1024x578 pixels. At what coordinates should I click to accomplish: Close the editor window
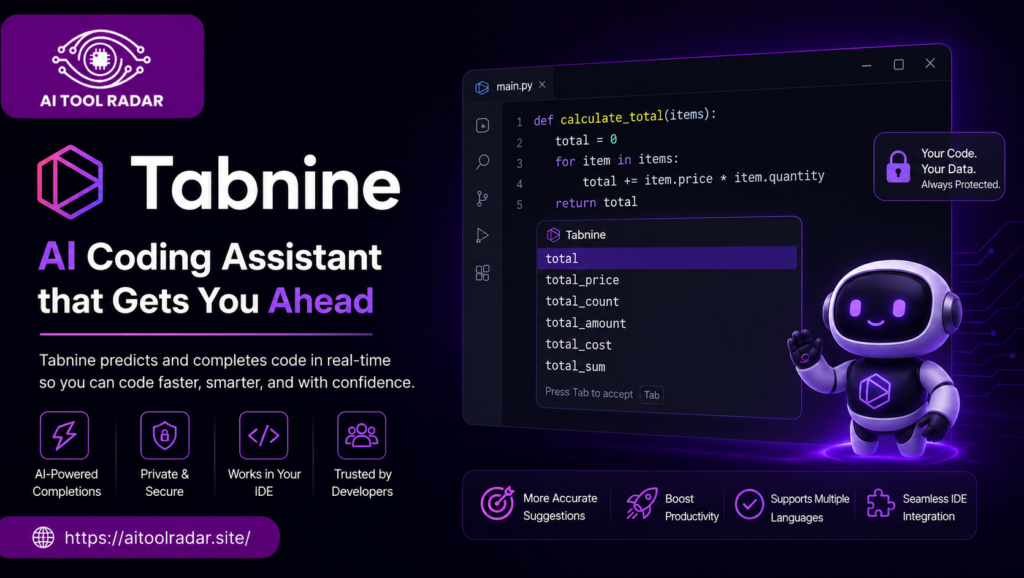point(930,63)
